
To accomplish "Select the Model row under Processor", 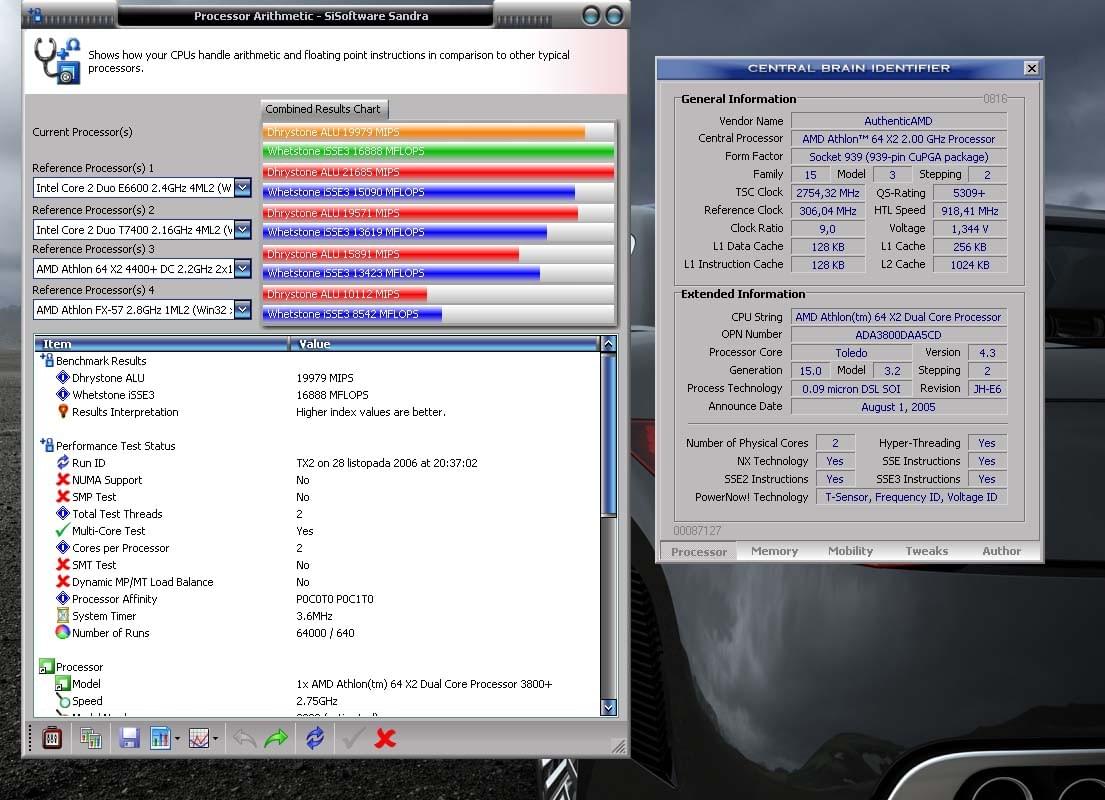I will pos(318,684).
